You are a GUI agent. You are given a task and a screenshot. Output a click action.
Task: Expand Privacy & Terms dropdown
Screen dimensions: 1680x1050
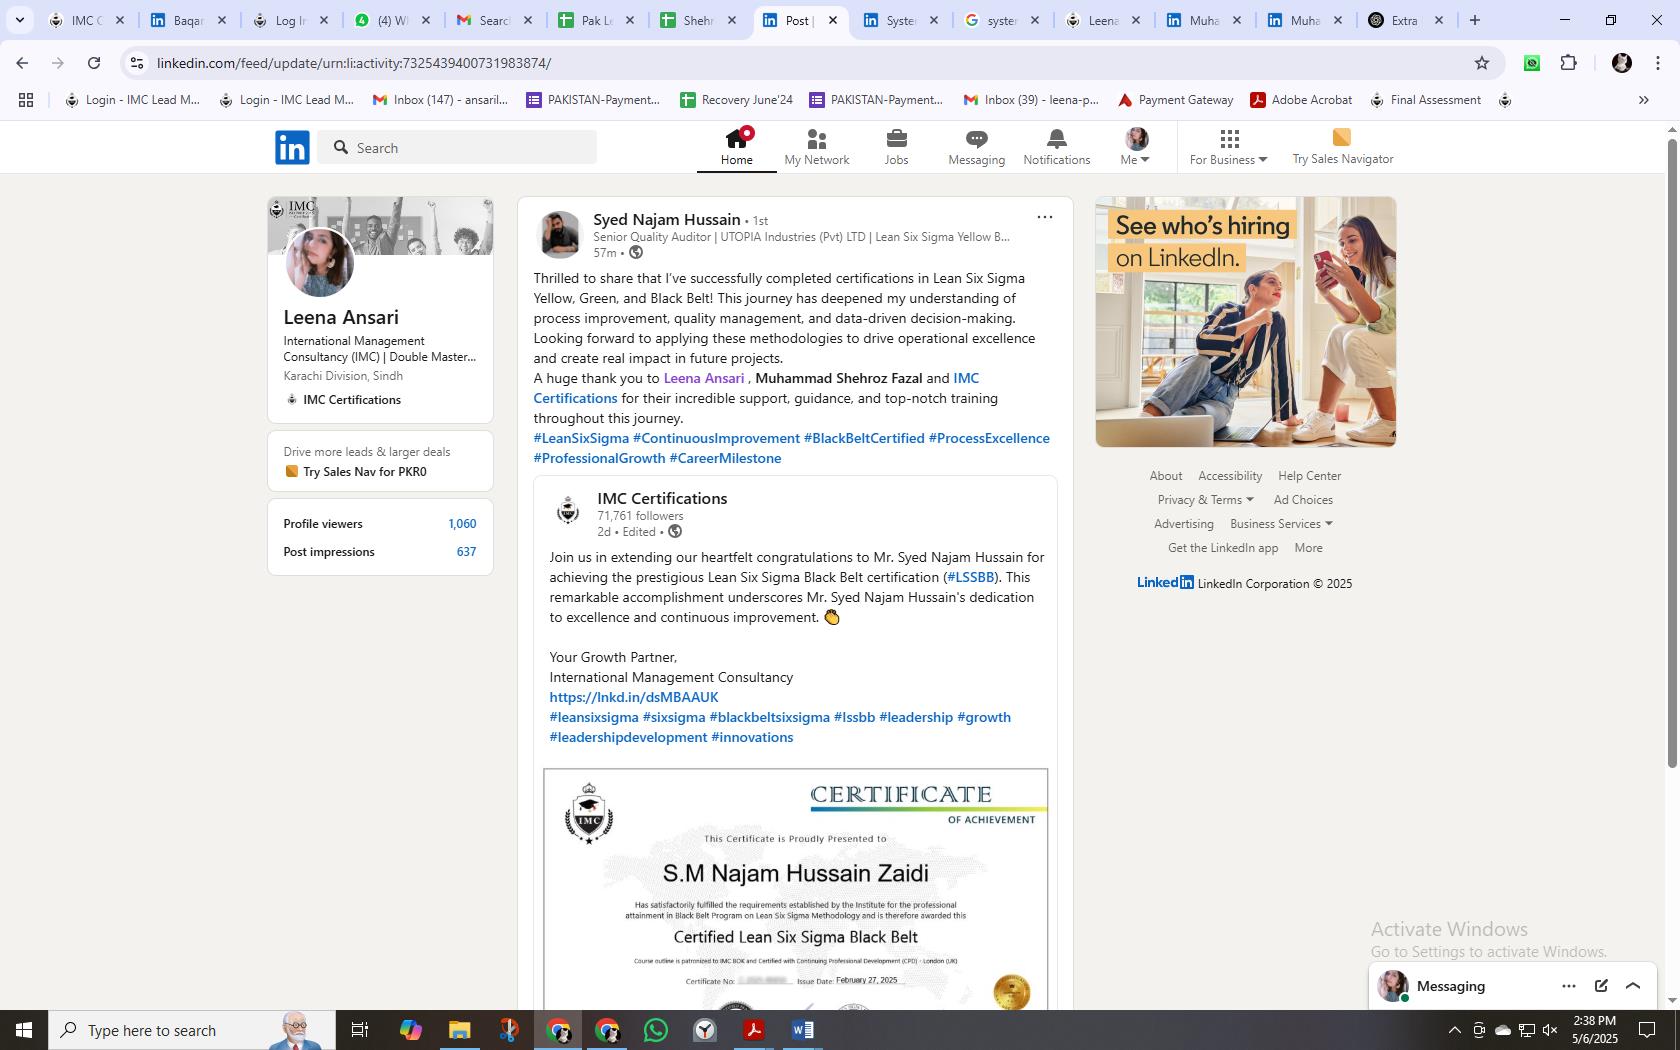click(1205, 500)
